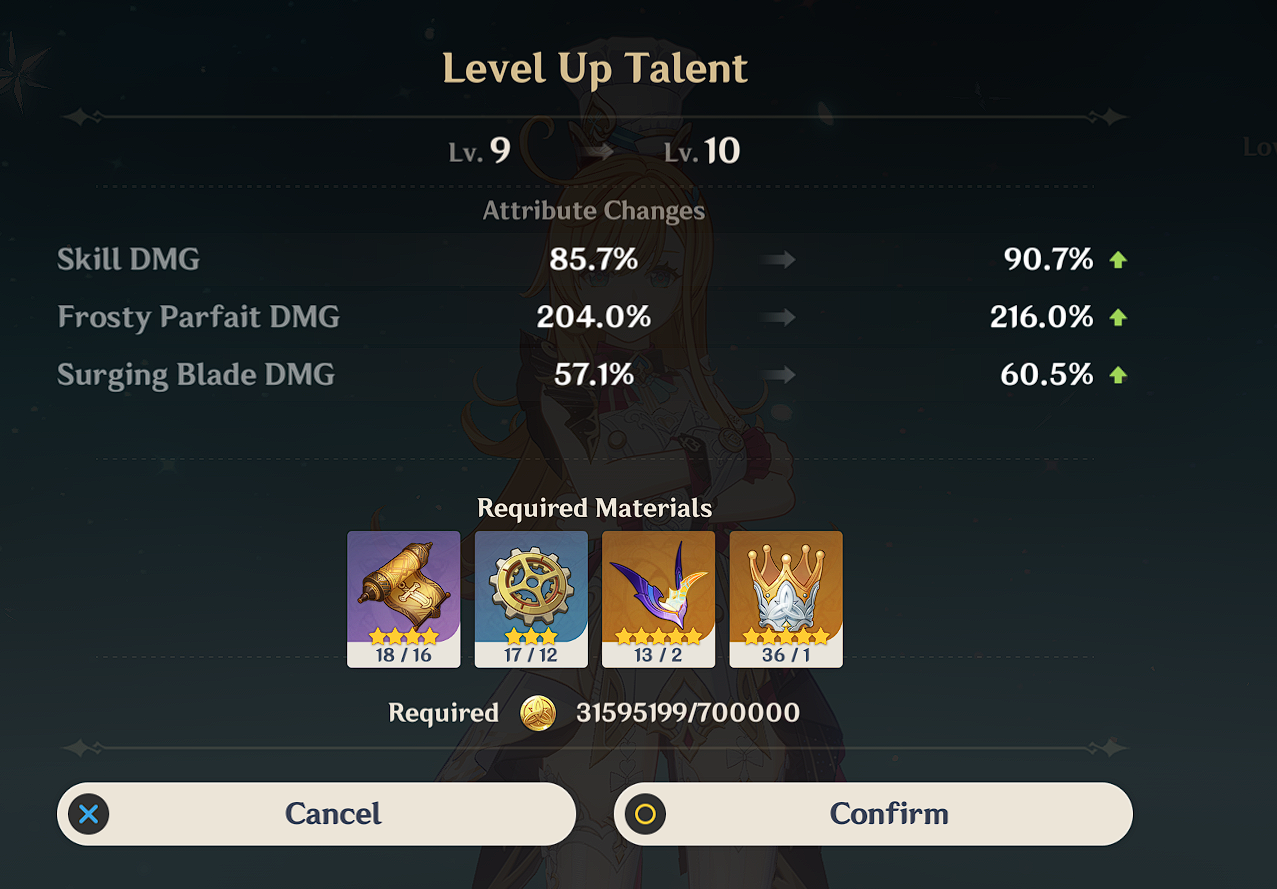Select the Crown of Insight material
Image resolution: width=1277 pixels, height=889 pixels.
tap(786, 598)
